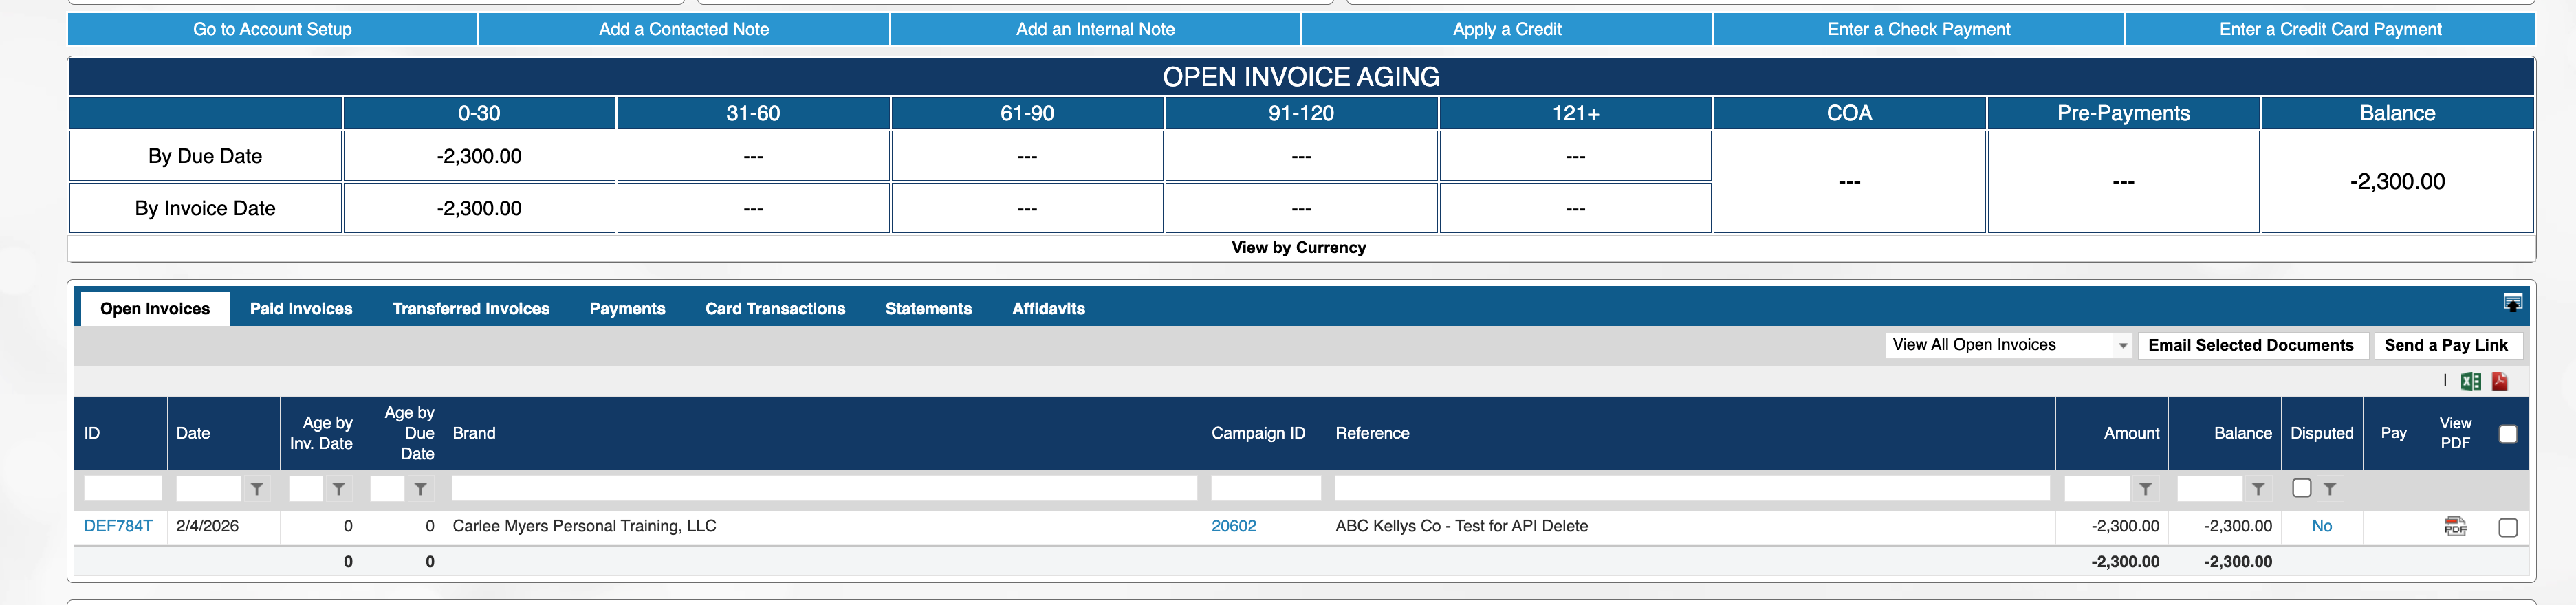Open Age by Due Date filter menu
2576x605 pixels.
(x=421, y=489)
